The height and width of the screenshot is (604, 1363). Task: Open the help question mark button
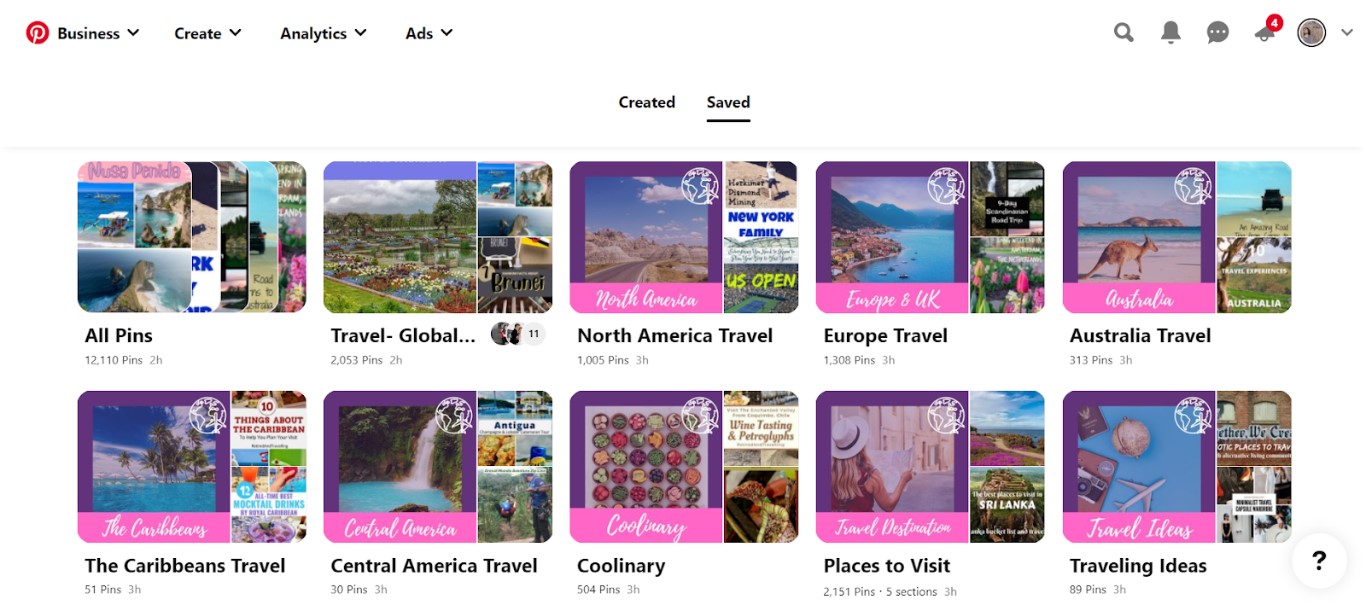point(1319,560)
